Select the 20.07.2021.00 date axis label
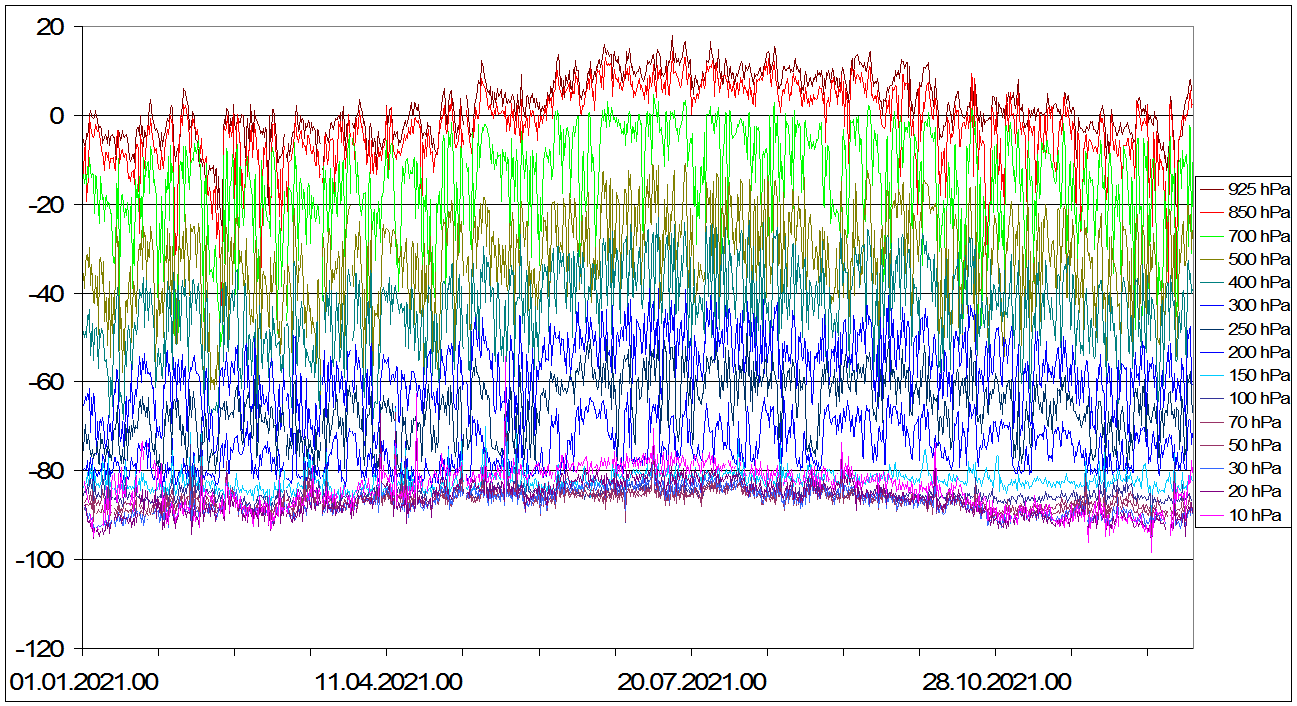1297x706 pixels. (x=692, y=683)
